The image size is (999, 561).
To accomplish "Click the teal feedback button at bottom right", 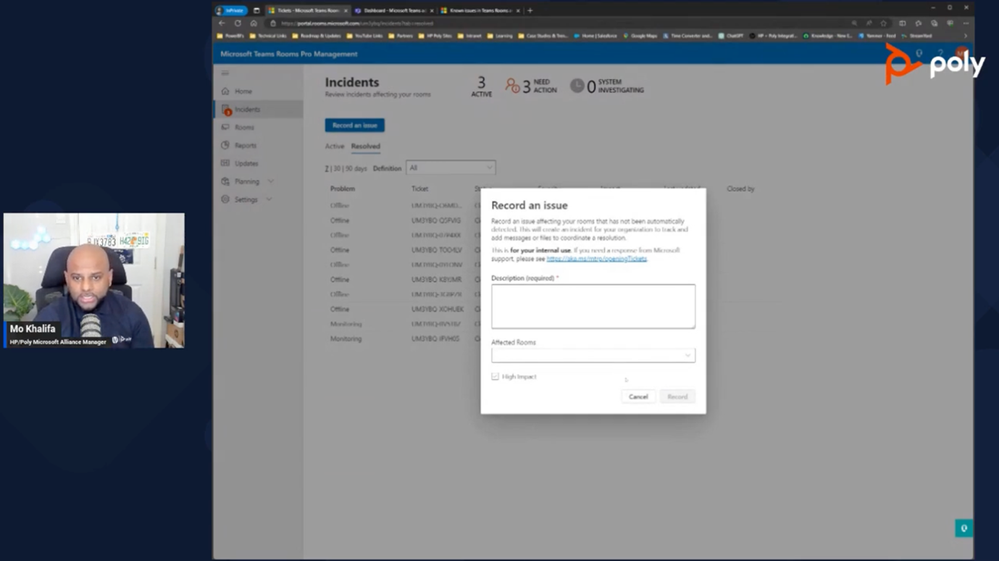I will pos(963,528).
